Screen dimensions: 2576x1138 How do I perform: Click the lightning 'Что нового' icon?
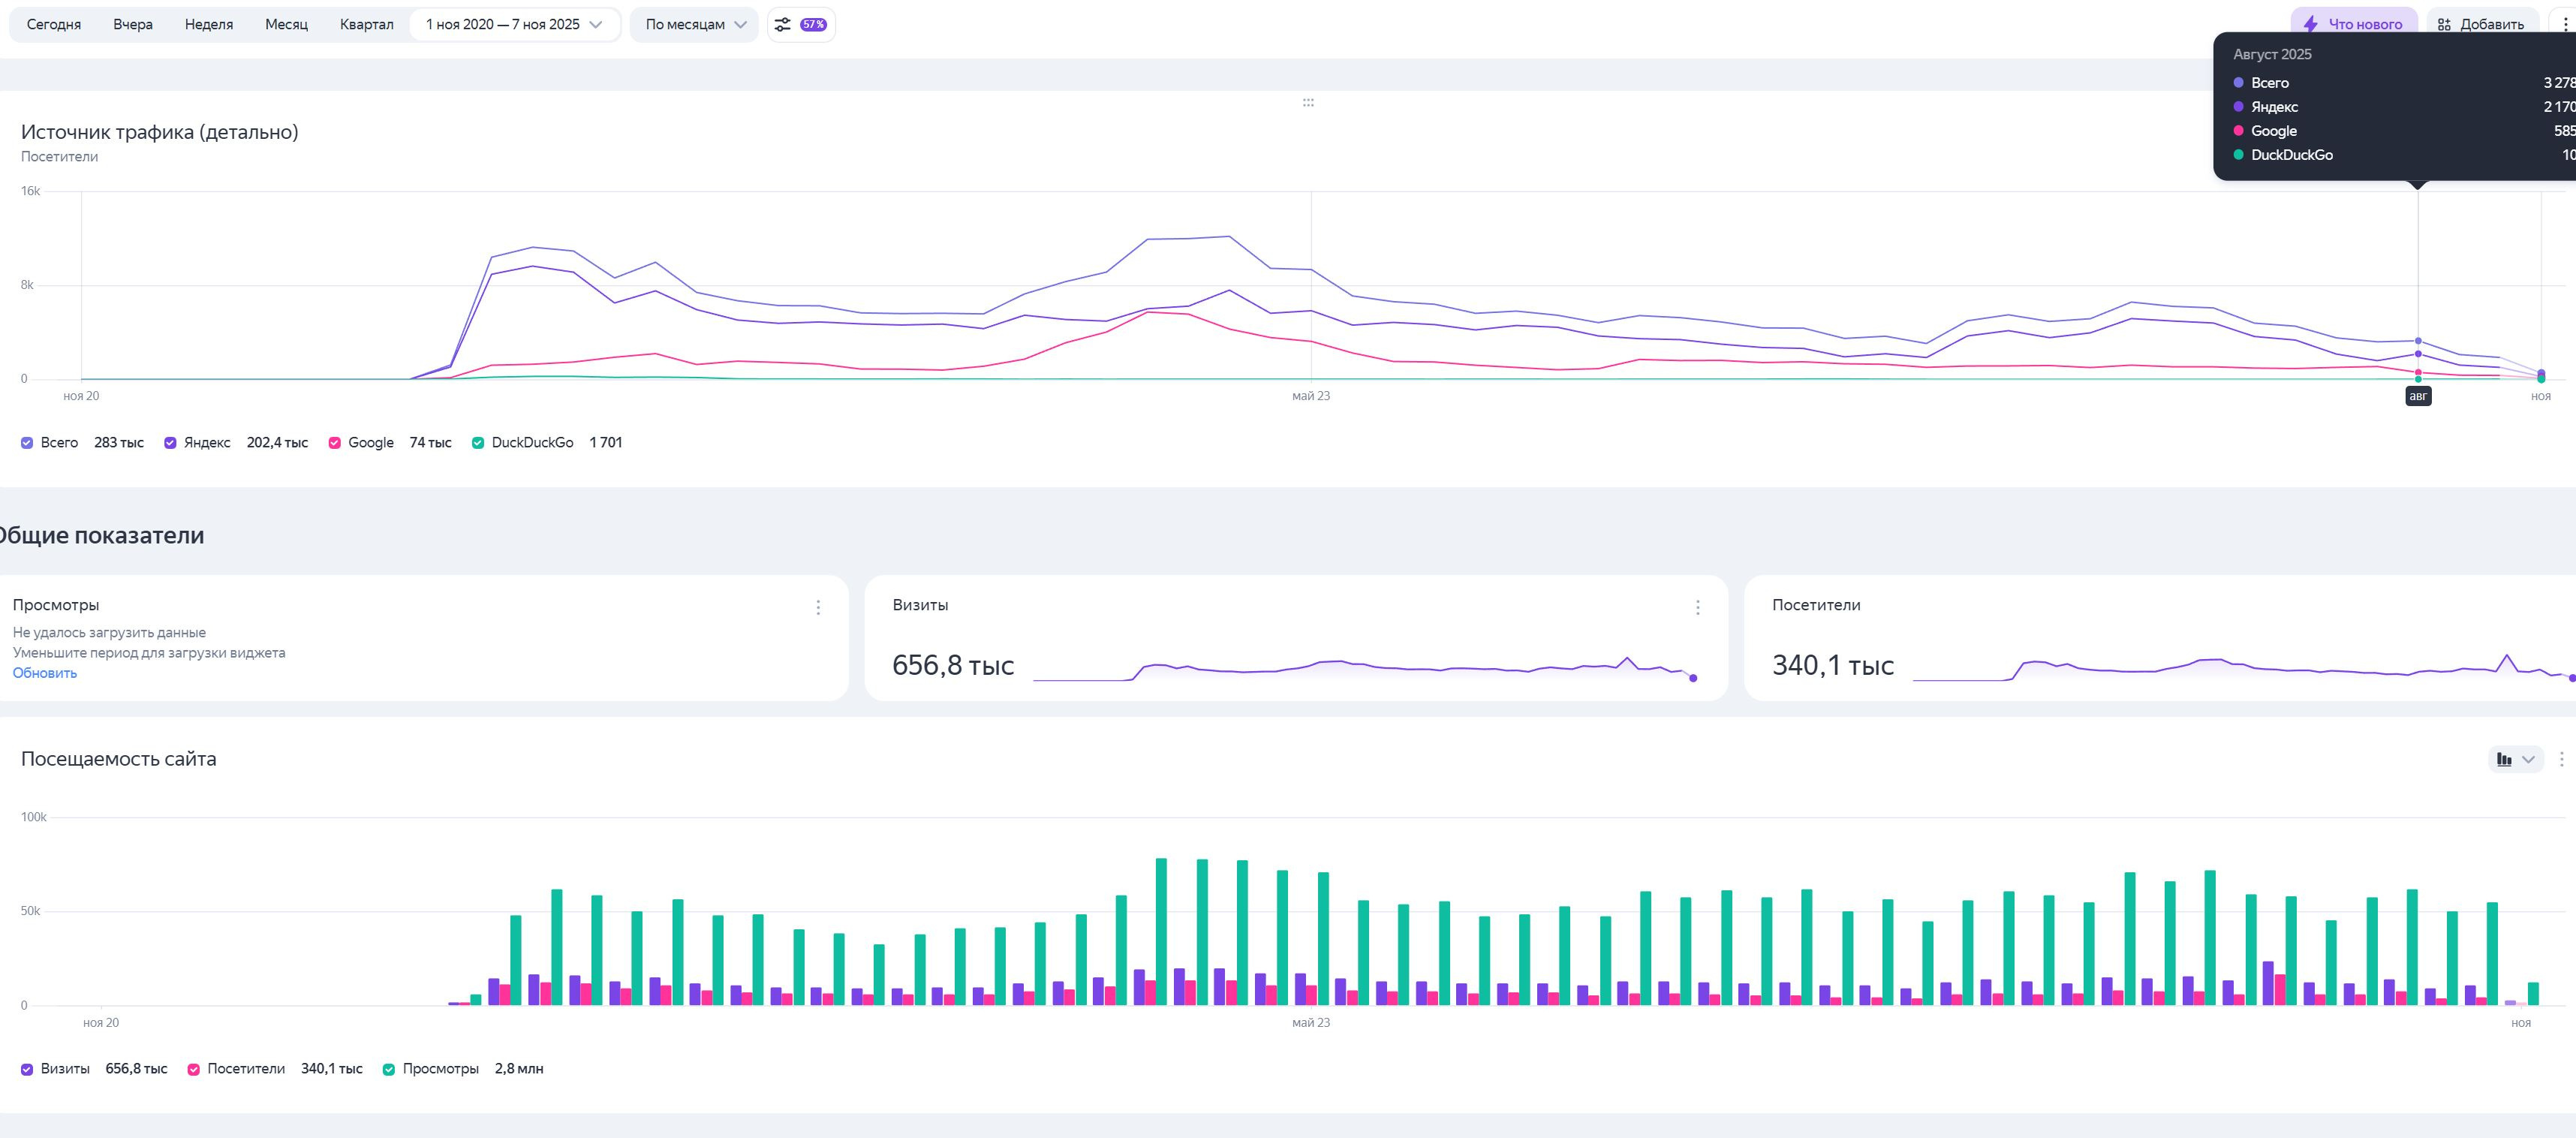(x=2311, y=24)
